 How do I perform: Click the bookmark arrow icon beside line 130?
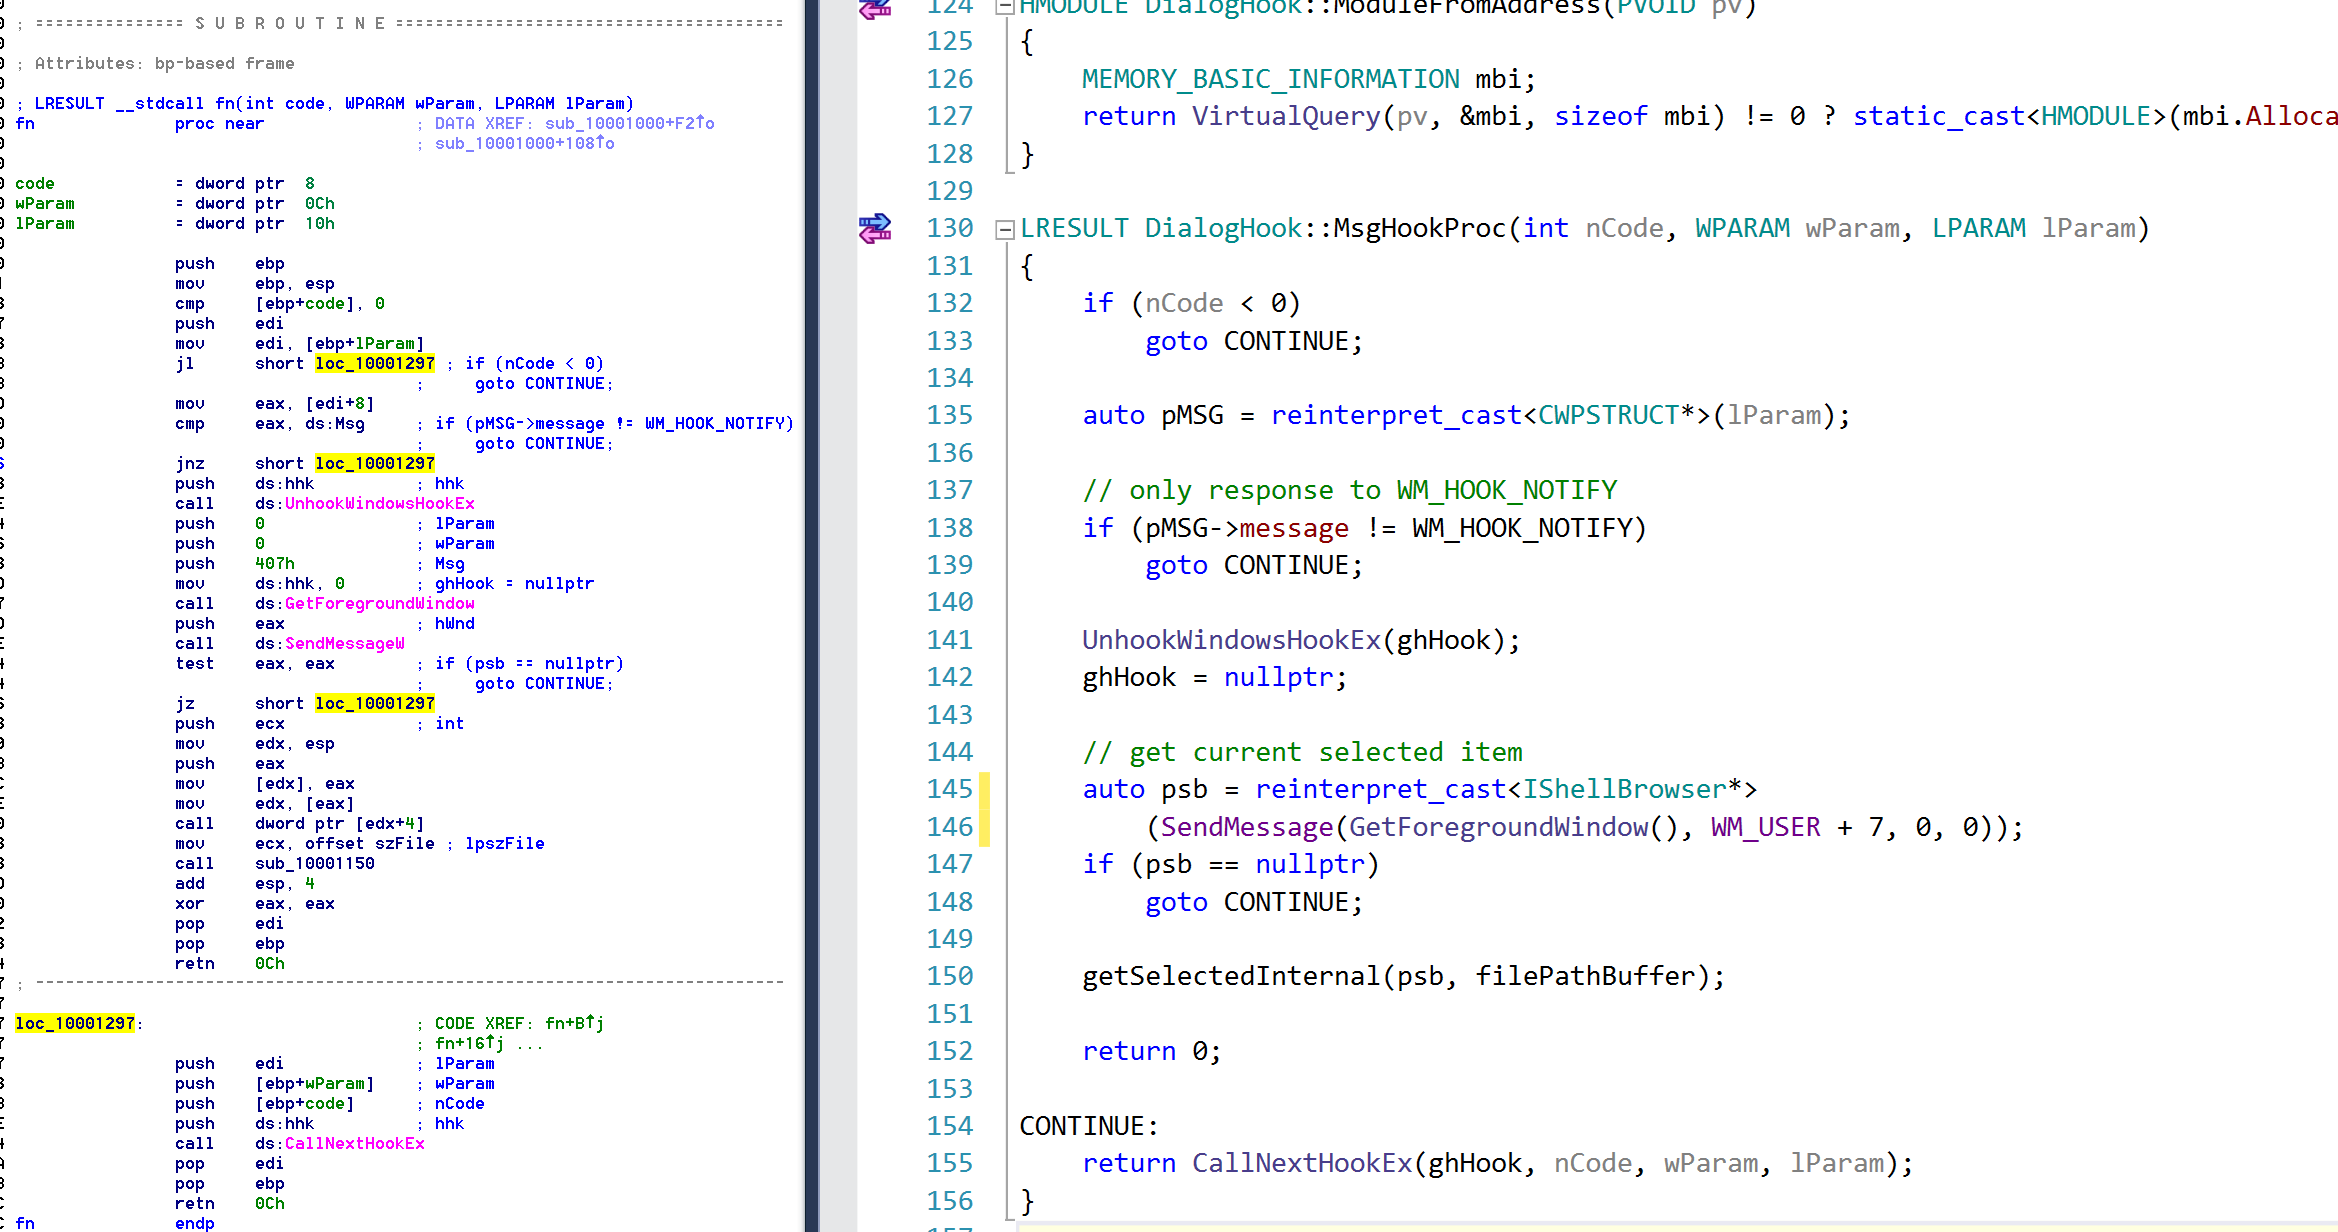tap(875, 229)
